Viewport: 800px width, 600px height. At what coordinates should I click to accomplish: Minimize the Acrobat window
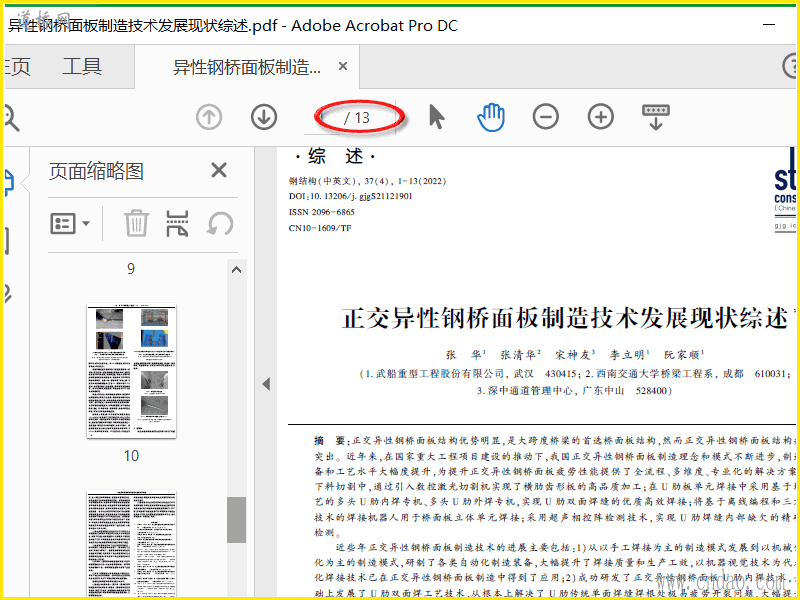(x=769, y=24)
